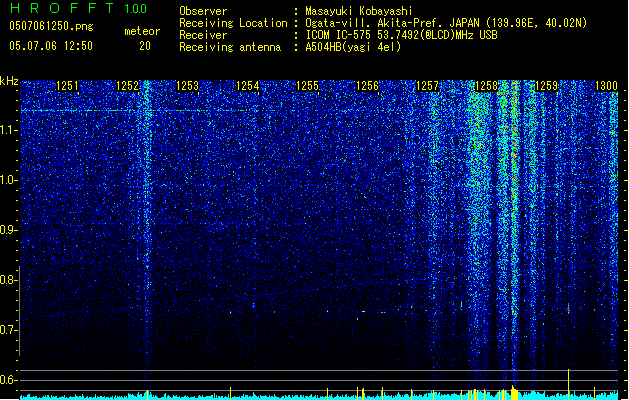This screenshot has width=629, height=400.
Task: Click the 1257 time marker
Action: (428, 86)
